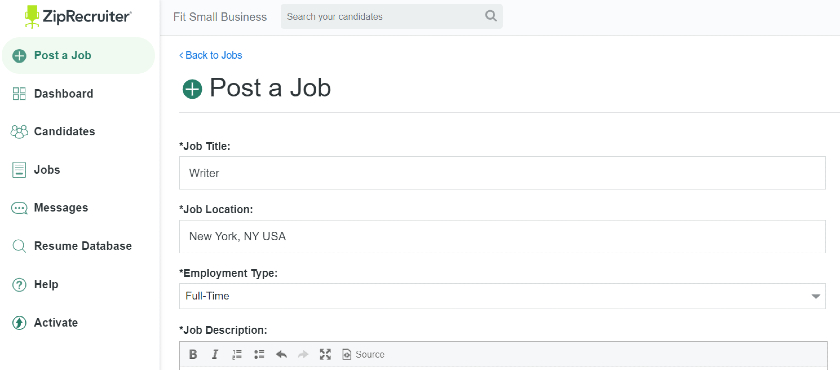Viewport: 840px width, 370px height.
Task: Insert a numbered list in editor
Action: 237,354
